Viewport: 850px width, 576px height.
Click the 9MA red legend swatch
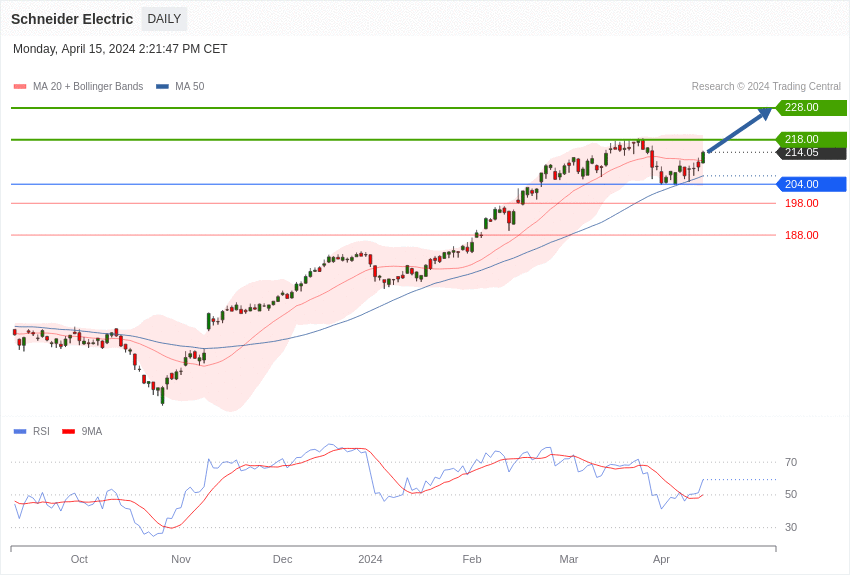click(68, 432)
